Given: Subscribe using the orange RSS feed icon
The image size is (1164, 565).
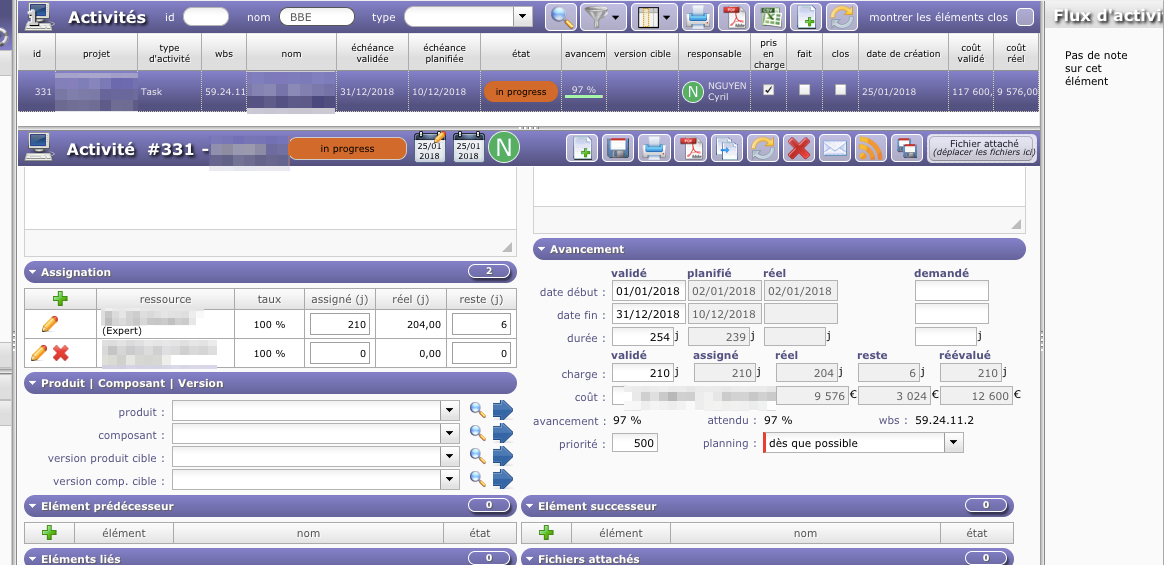Looking at the screenshot, I should [x=871, y=149].
